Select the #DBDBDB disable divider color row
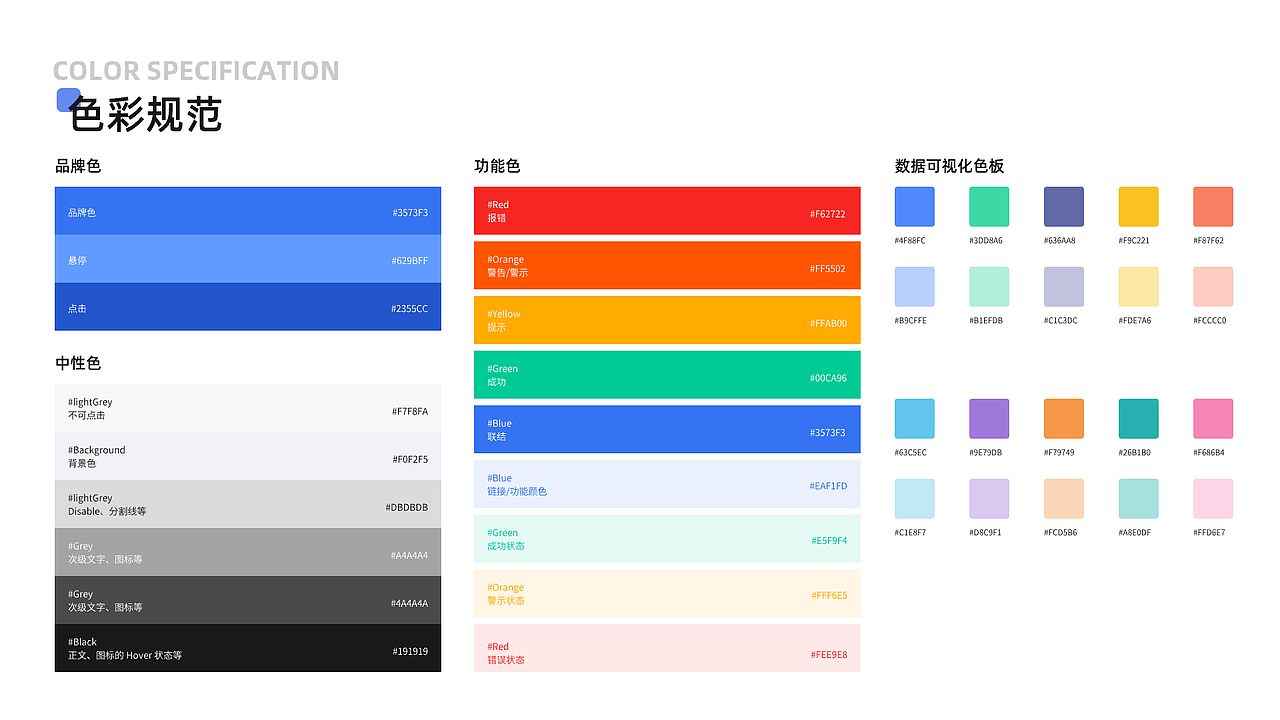The width and height of the screenshot is (1280, 720). pos(247,503)
